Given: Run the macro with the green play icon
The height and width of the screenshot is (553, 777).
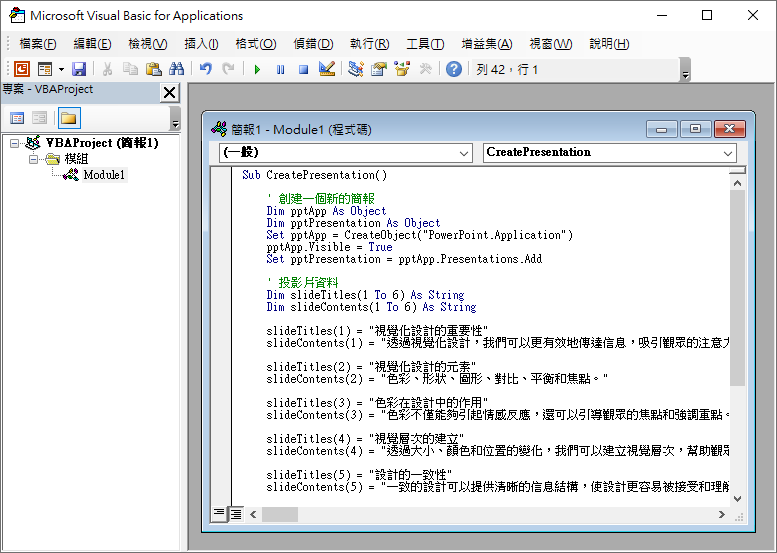Looking at the screenshot, I should tap(257, 69).
